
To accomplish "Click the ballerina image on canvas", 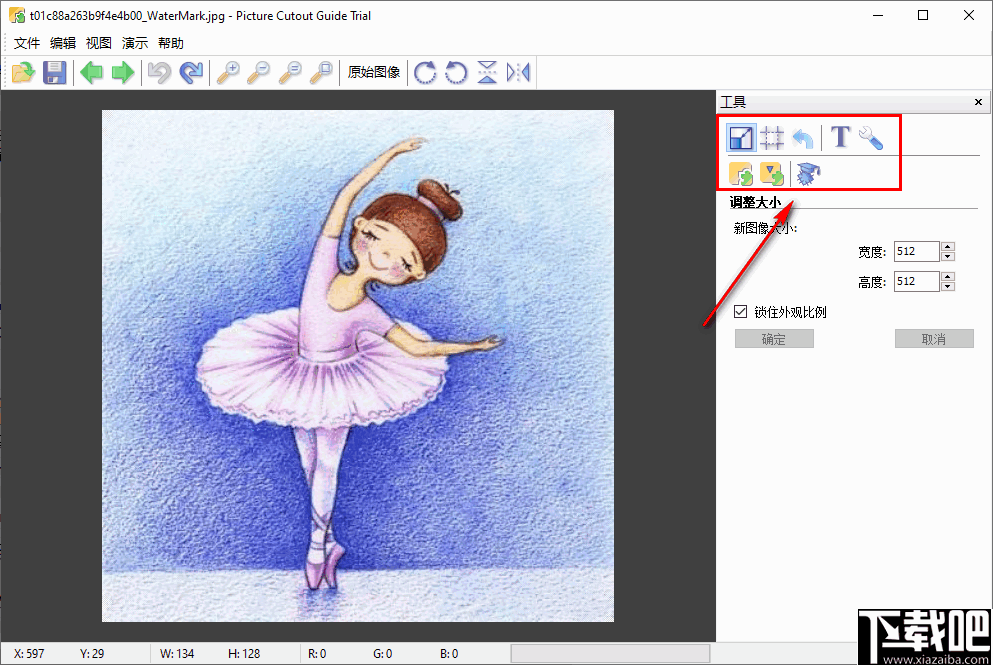I will click(x=358, y=366).
